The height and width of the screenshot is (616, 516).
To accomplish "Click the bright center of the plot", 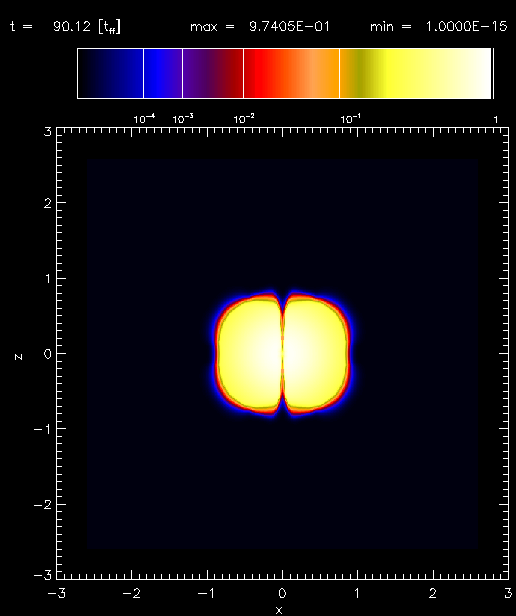I will pos(282,353).
